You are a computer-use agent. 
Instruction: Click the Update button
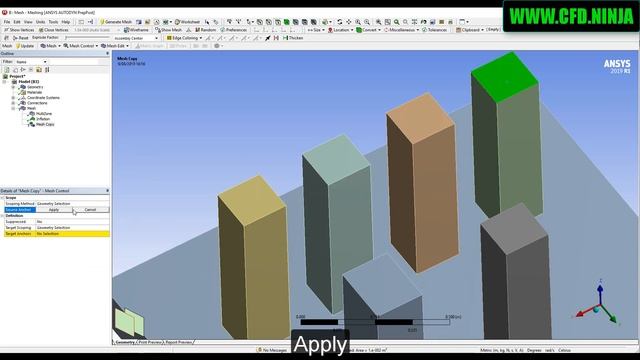tap(25, 46)
